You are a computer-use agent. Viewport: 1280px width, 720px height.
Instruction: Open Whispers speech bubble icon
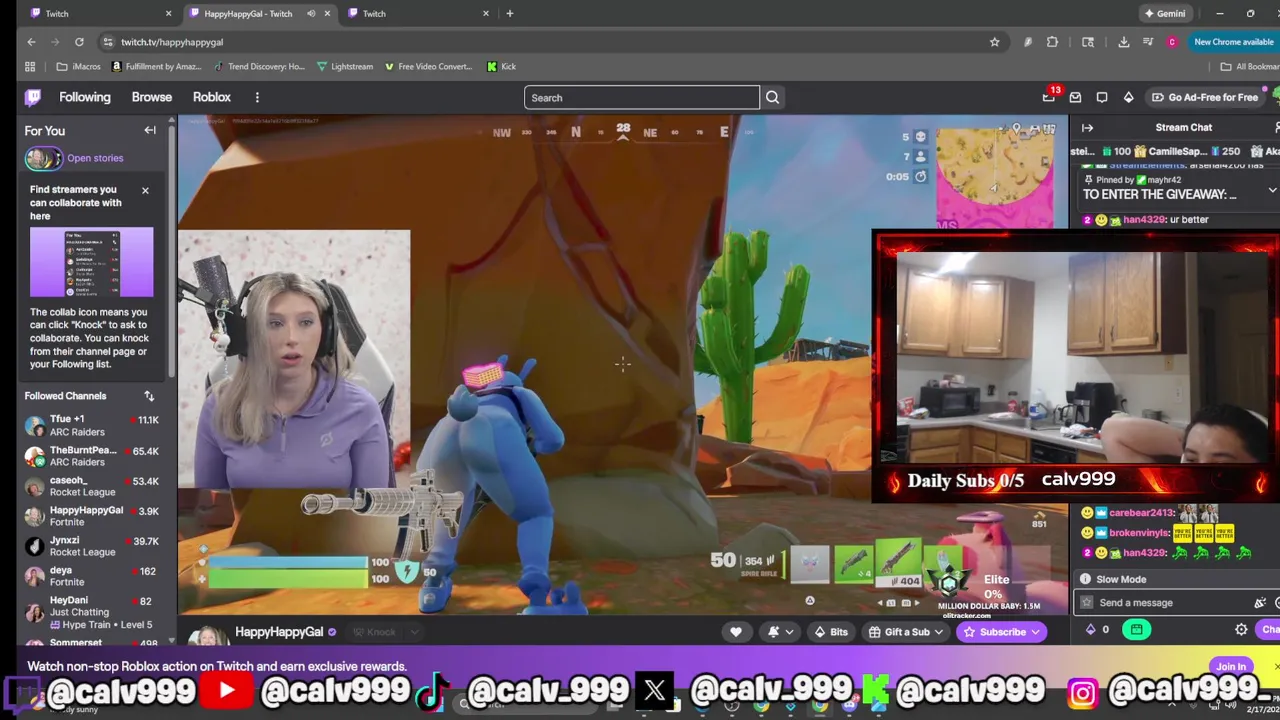point(1102,97)
